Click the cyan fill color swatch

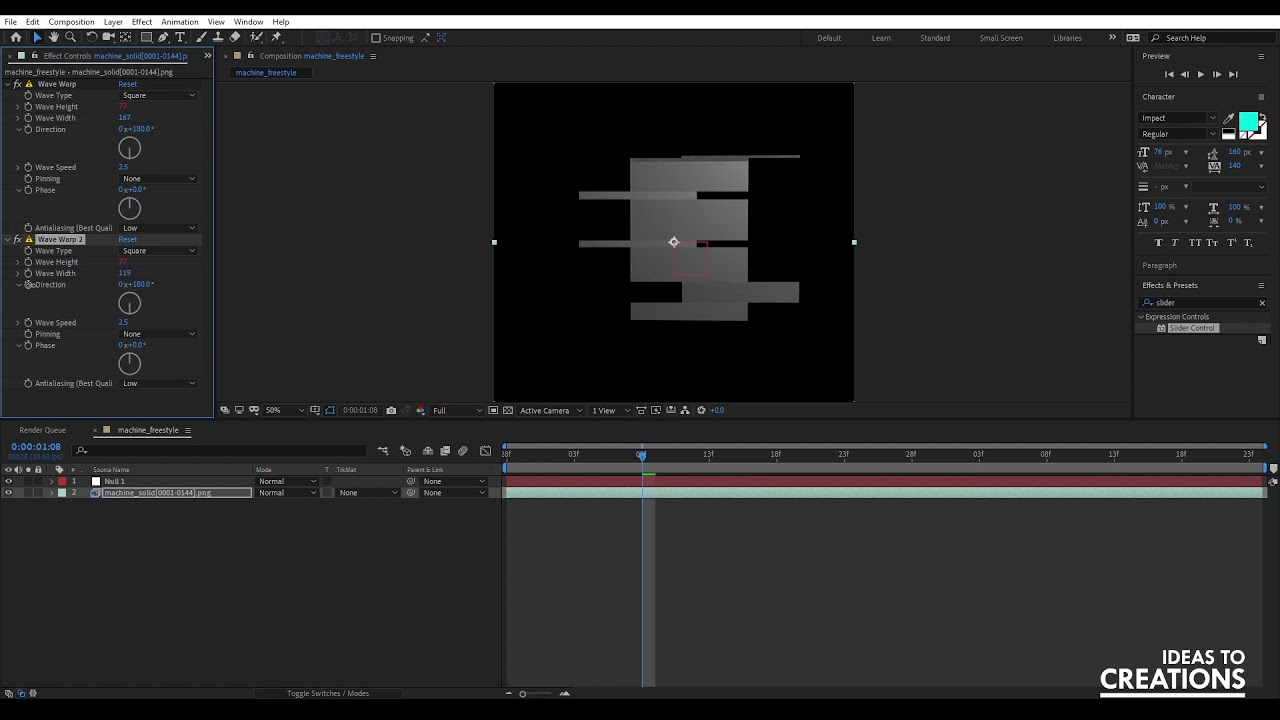[x=1248, y=122]
